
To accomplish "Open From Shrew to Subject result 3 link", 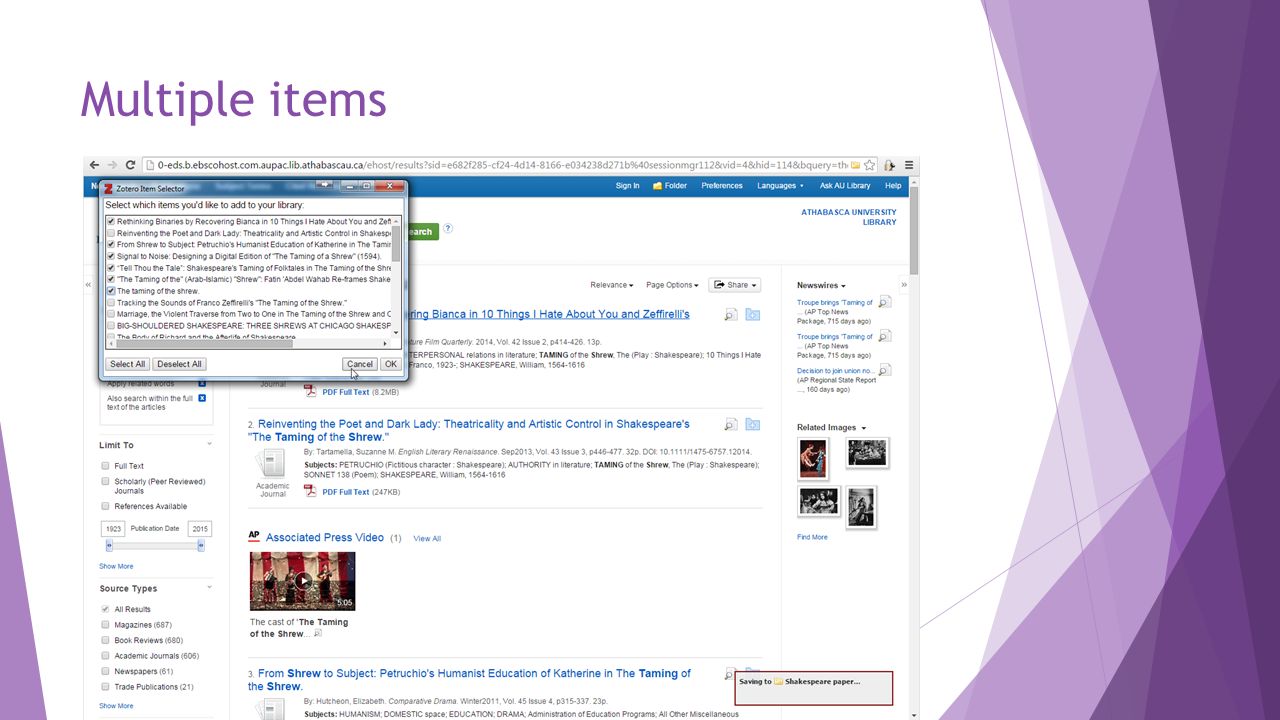I will 469,680.
